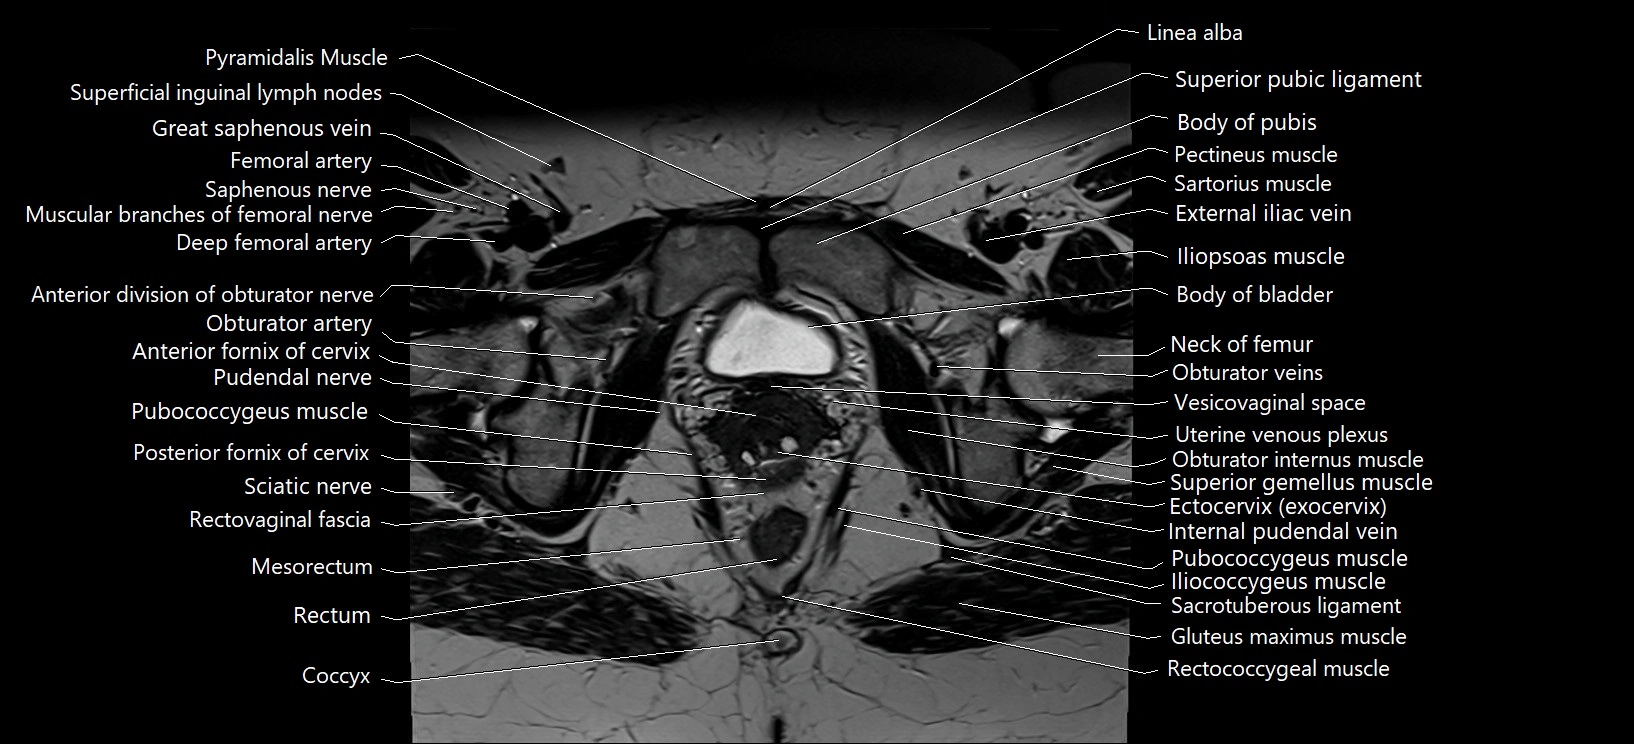Select the Uterine venous plexus label
Screen dimensions: 1634x744
pos(1281,435)
